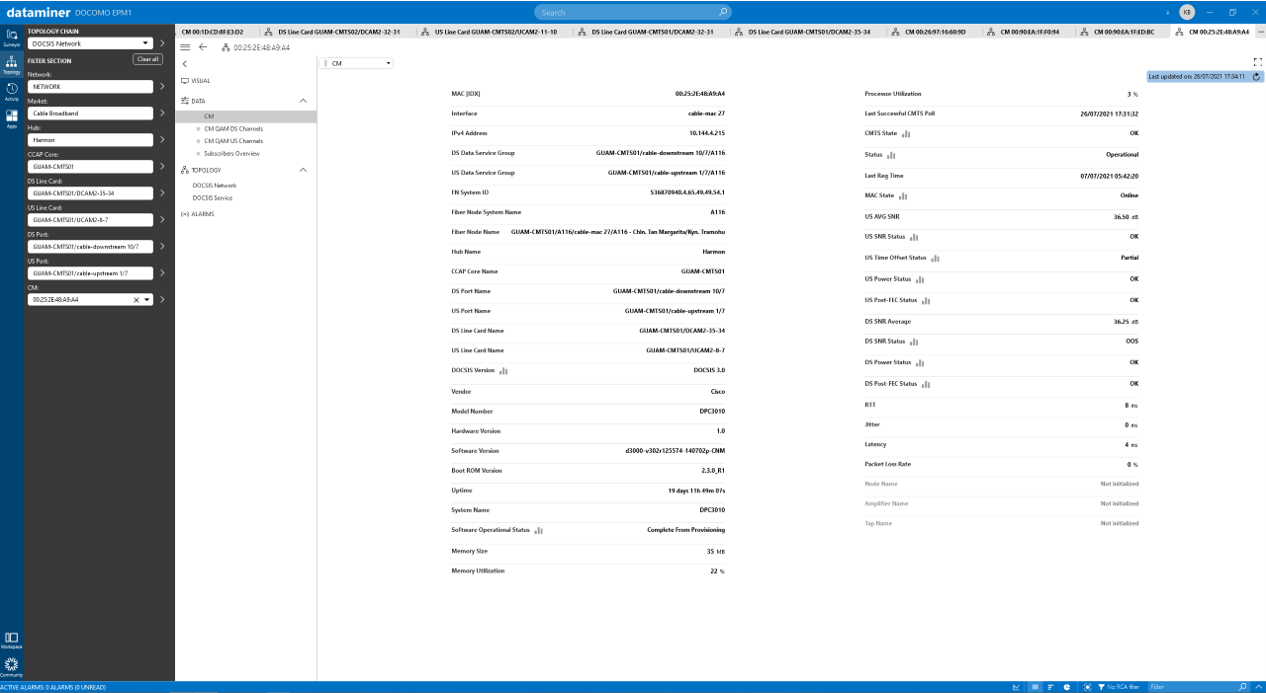
Task: Open trend graph for MAC State
Action: (x=903, y=196)
